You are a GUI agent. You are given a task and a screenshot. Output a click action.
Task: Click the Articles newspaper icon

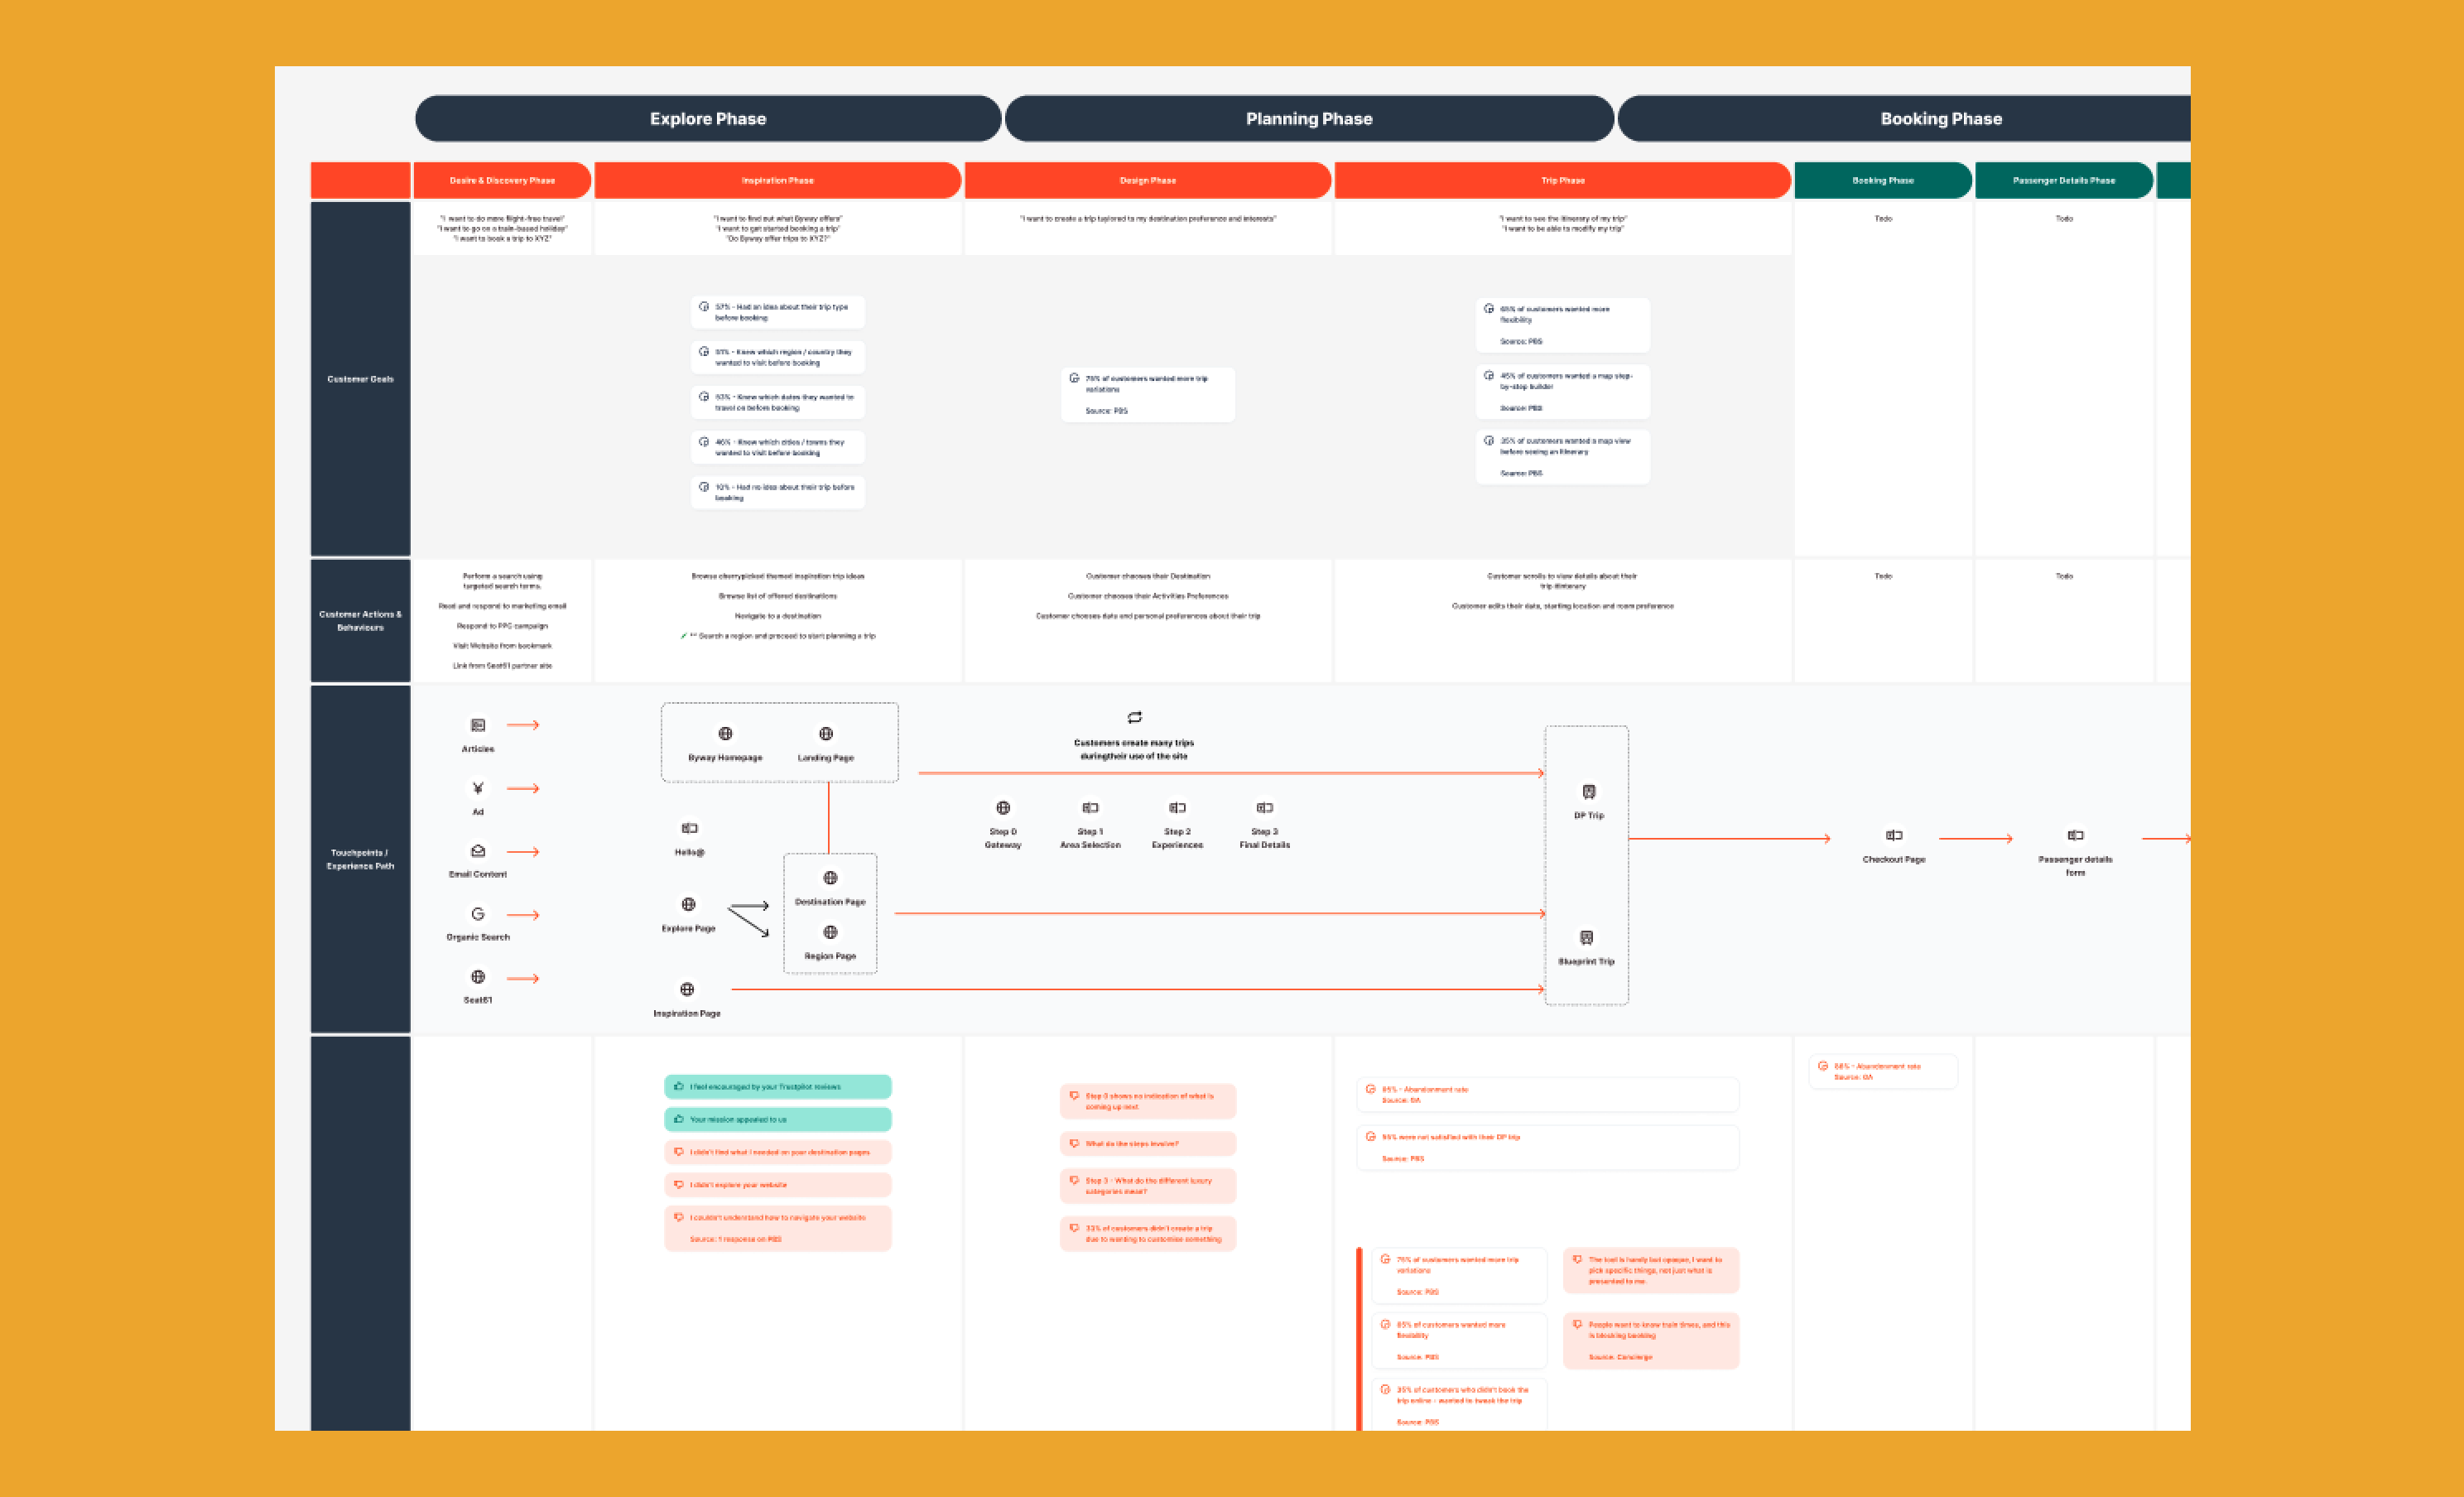click(x=478, y=725)
